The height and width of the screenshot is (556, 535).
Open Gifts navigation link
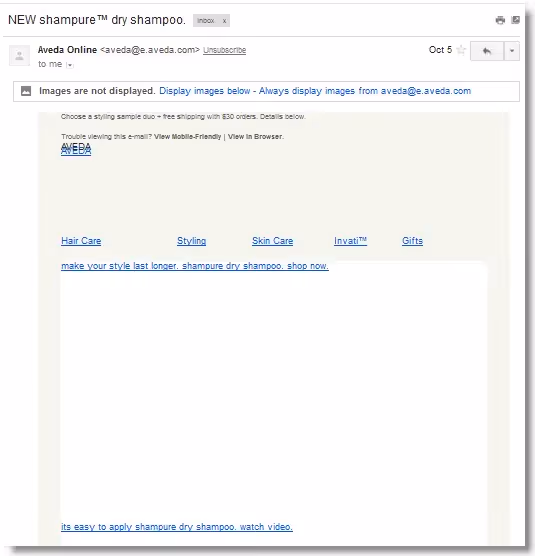pos(412,241)
